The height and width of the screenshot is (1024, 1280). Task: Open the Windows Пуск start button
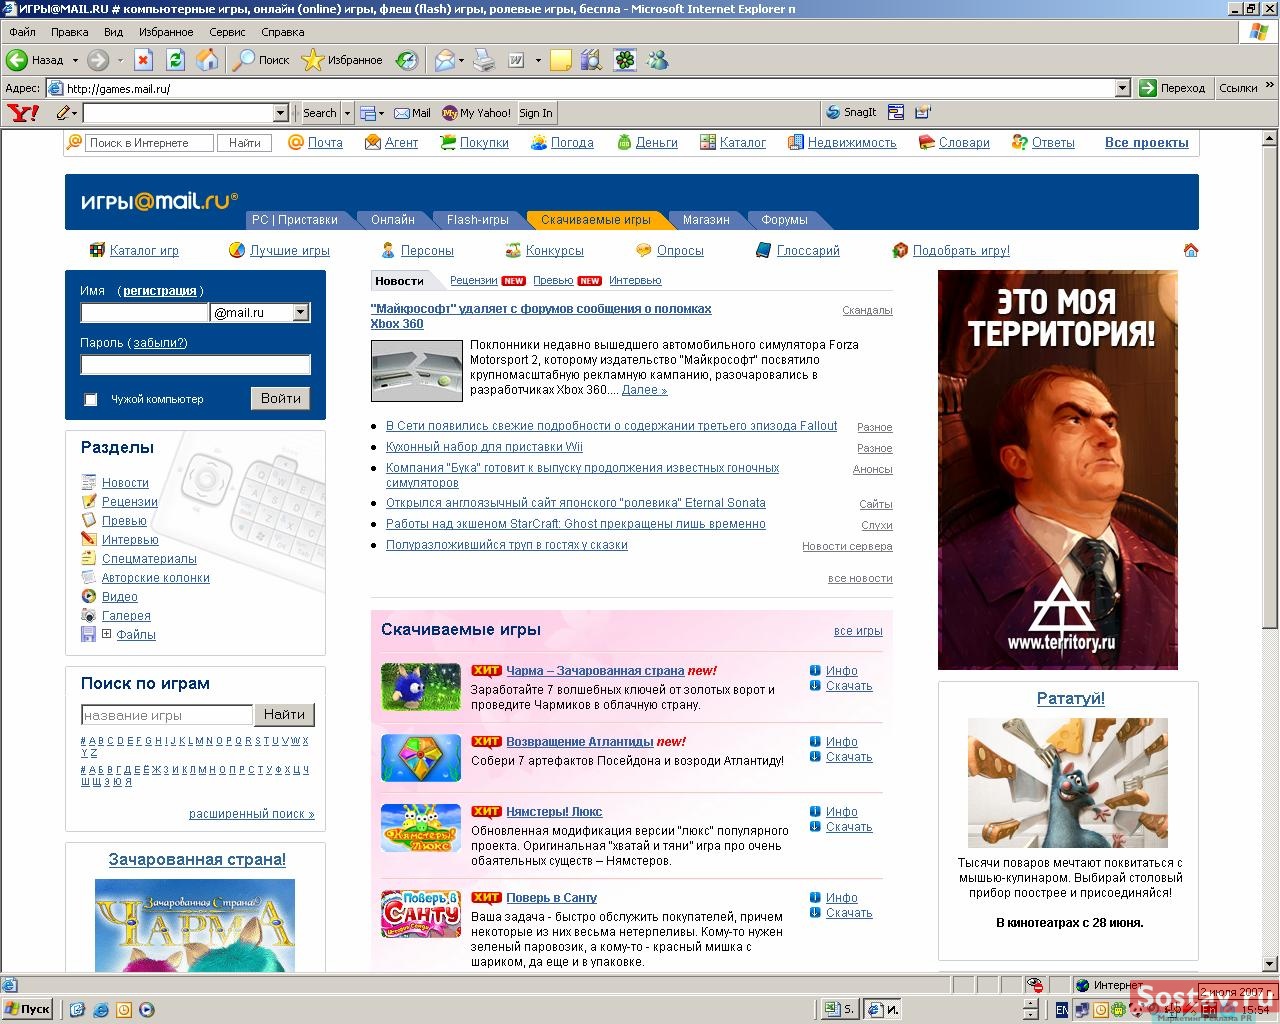tap(27, 1009)
